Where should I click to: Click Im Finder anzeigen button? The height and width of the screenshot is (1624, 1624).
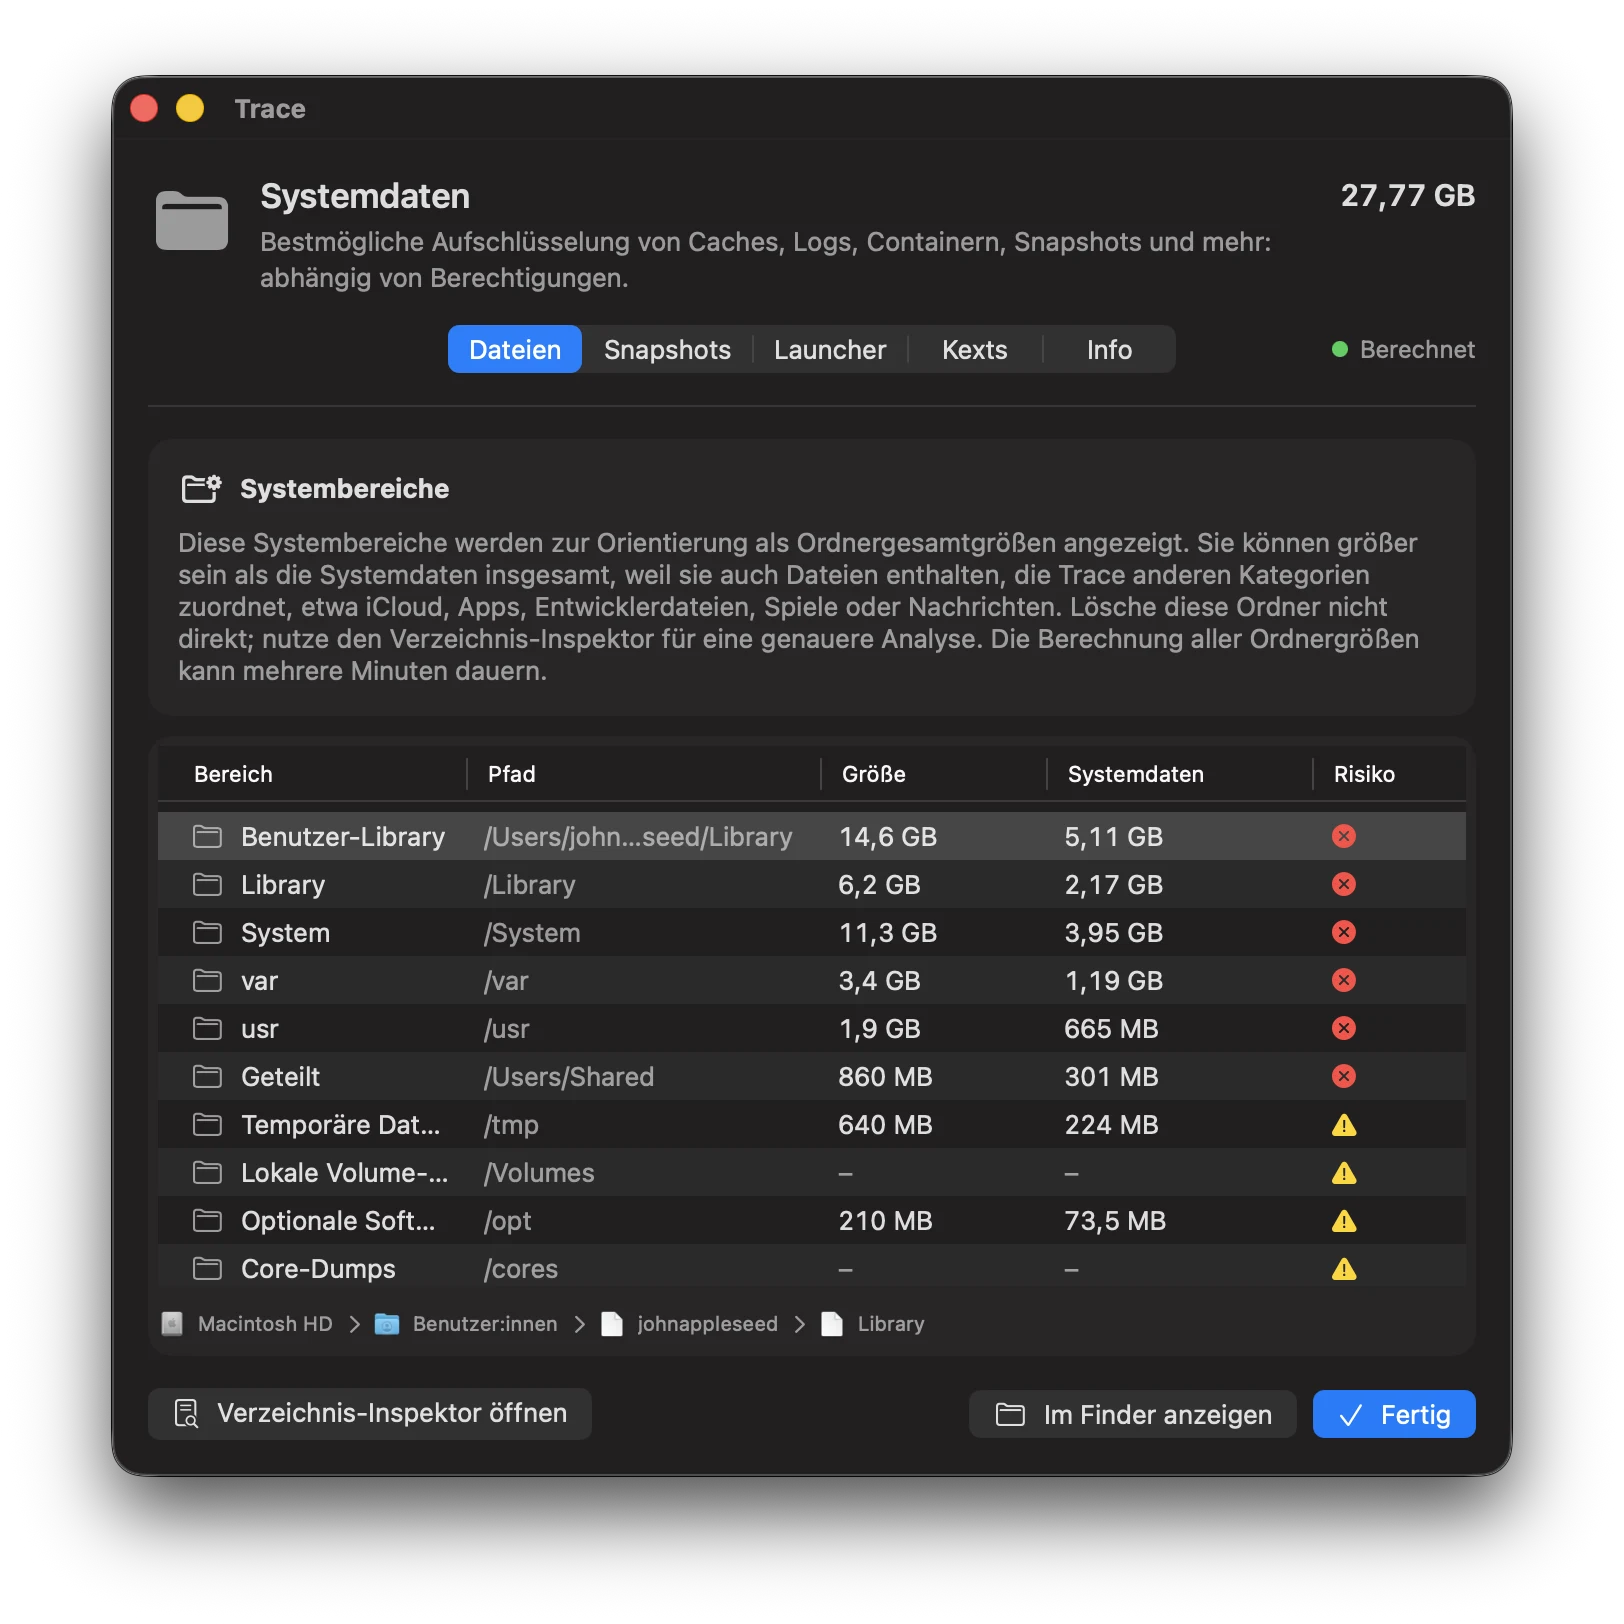[x=1132, y=1414]
